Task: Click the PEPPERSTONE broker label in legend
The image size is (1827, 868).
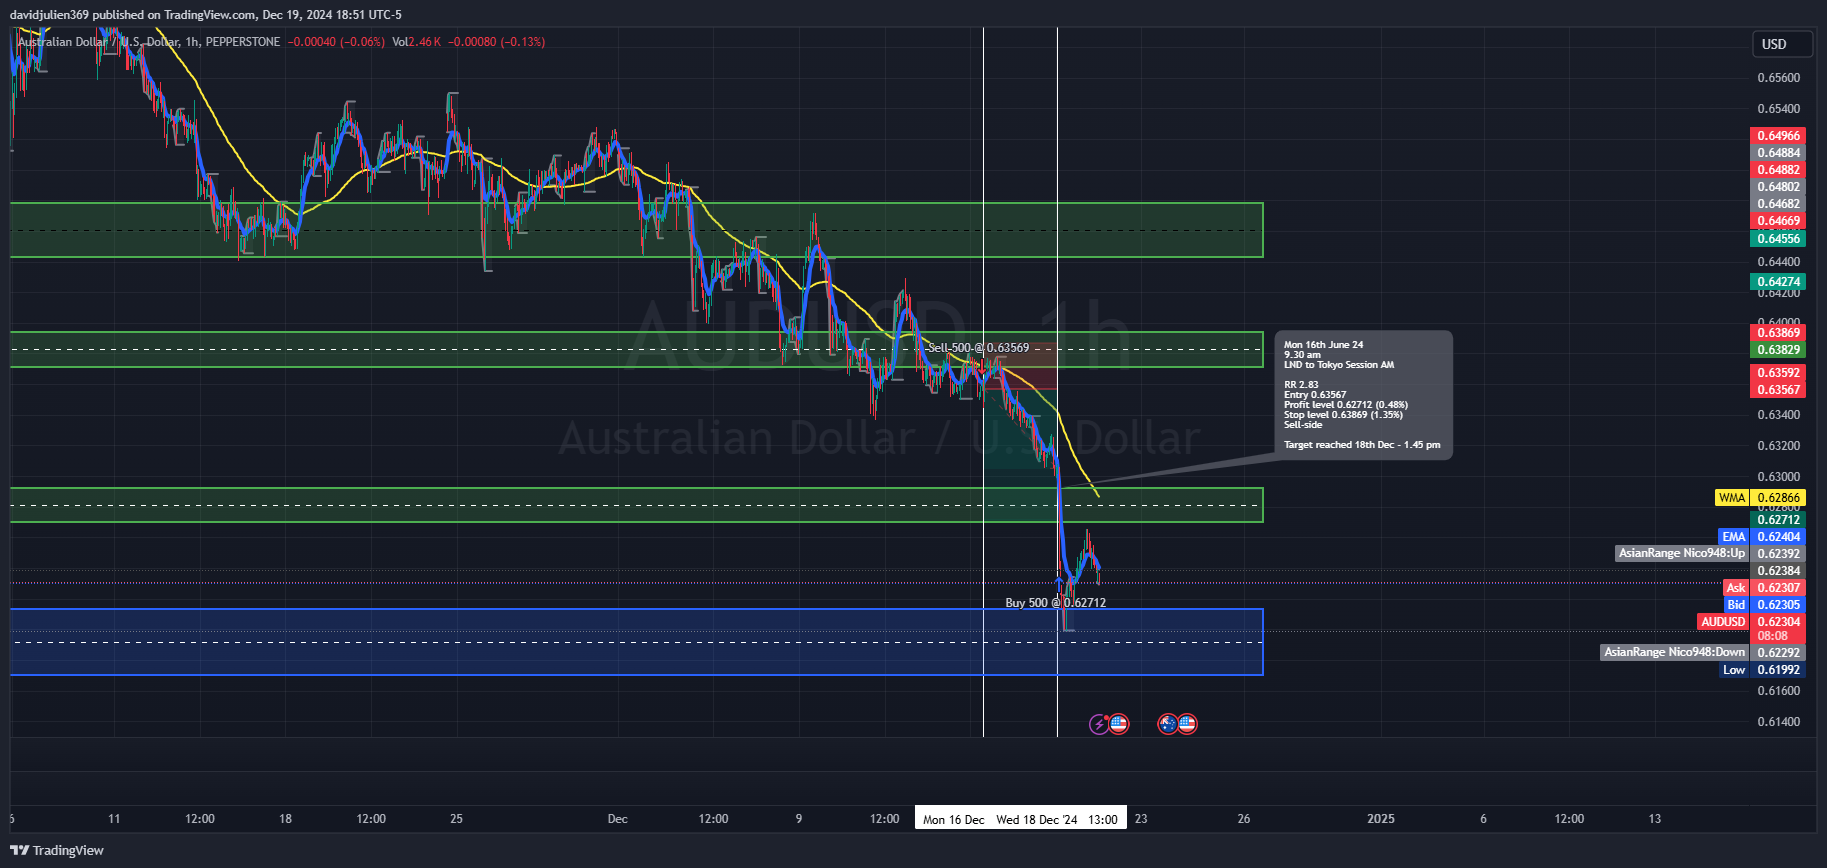Action: tap(243, 42)
